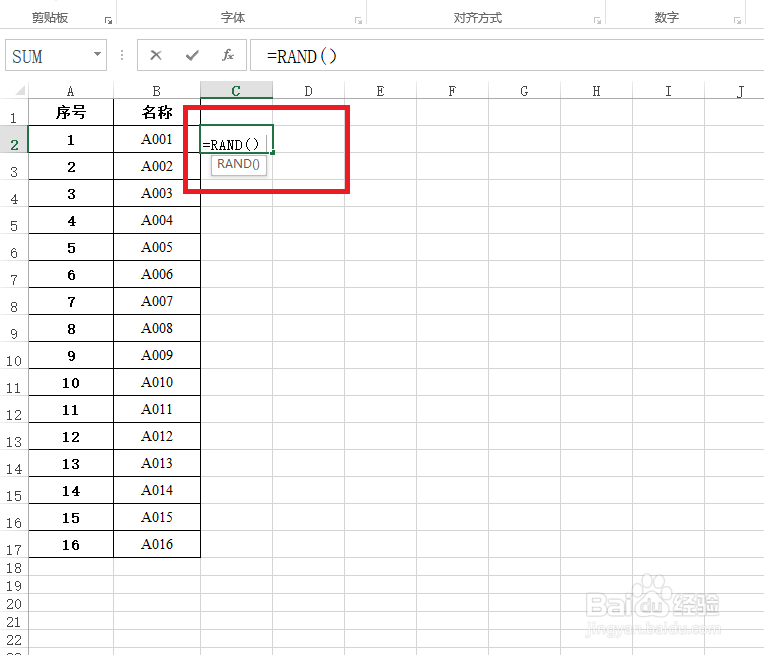Select cell containing A005
The width and height of the screenshot is (764, 655).
point(157,248)
